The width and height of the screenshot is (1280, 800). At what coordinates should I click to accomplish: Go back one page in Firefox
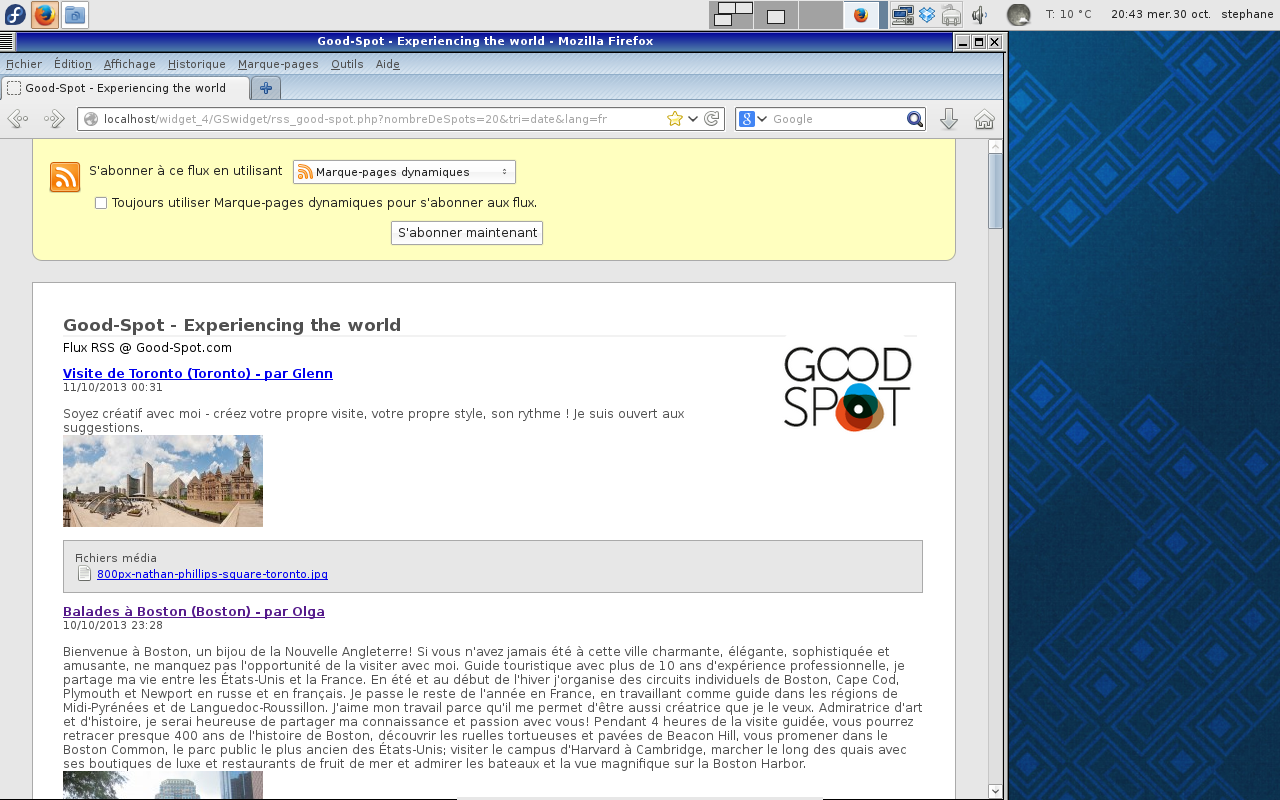[x=17, y=119]
